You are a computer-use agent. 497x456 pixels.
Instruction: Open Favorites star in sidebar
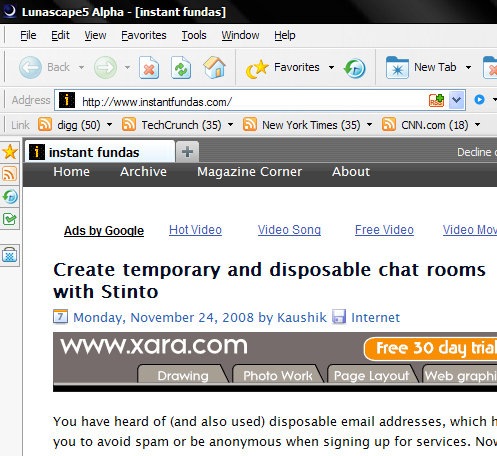click(10, 152)
